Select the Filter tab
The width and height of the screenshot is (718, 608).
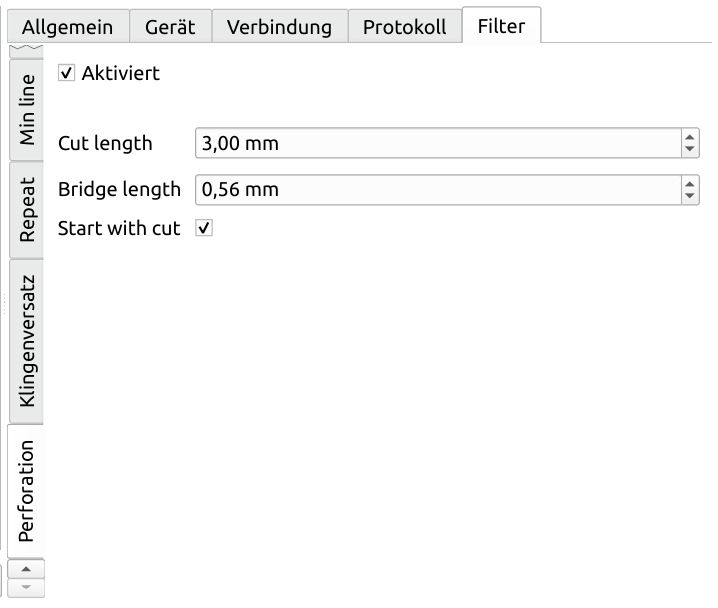pyautogui.click(x=501, y=26)
